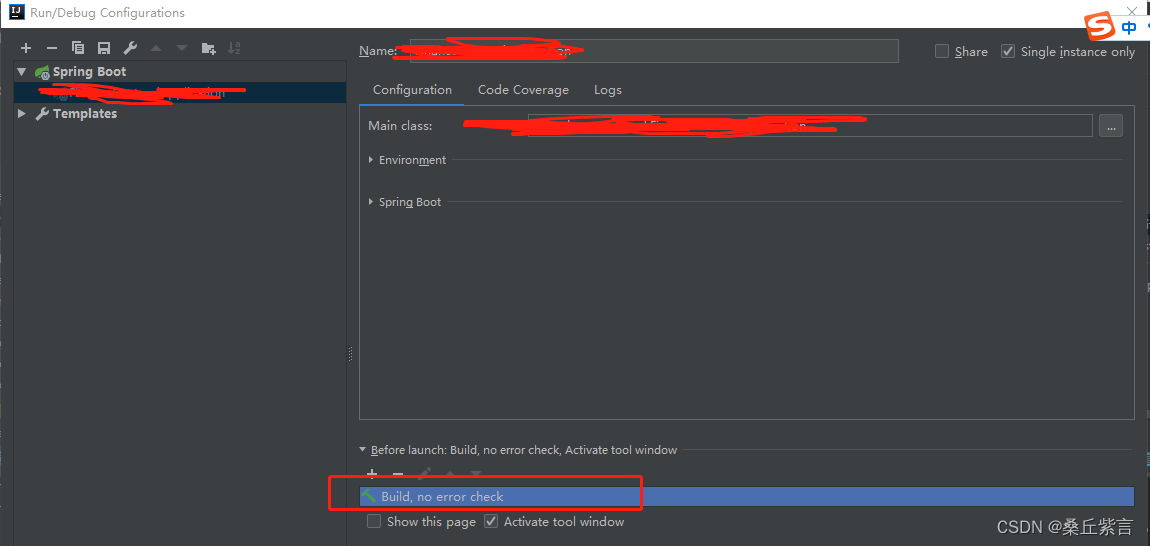Sort configurations alphabetically icon

[234, 48]
